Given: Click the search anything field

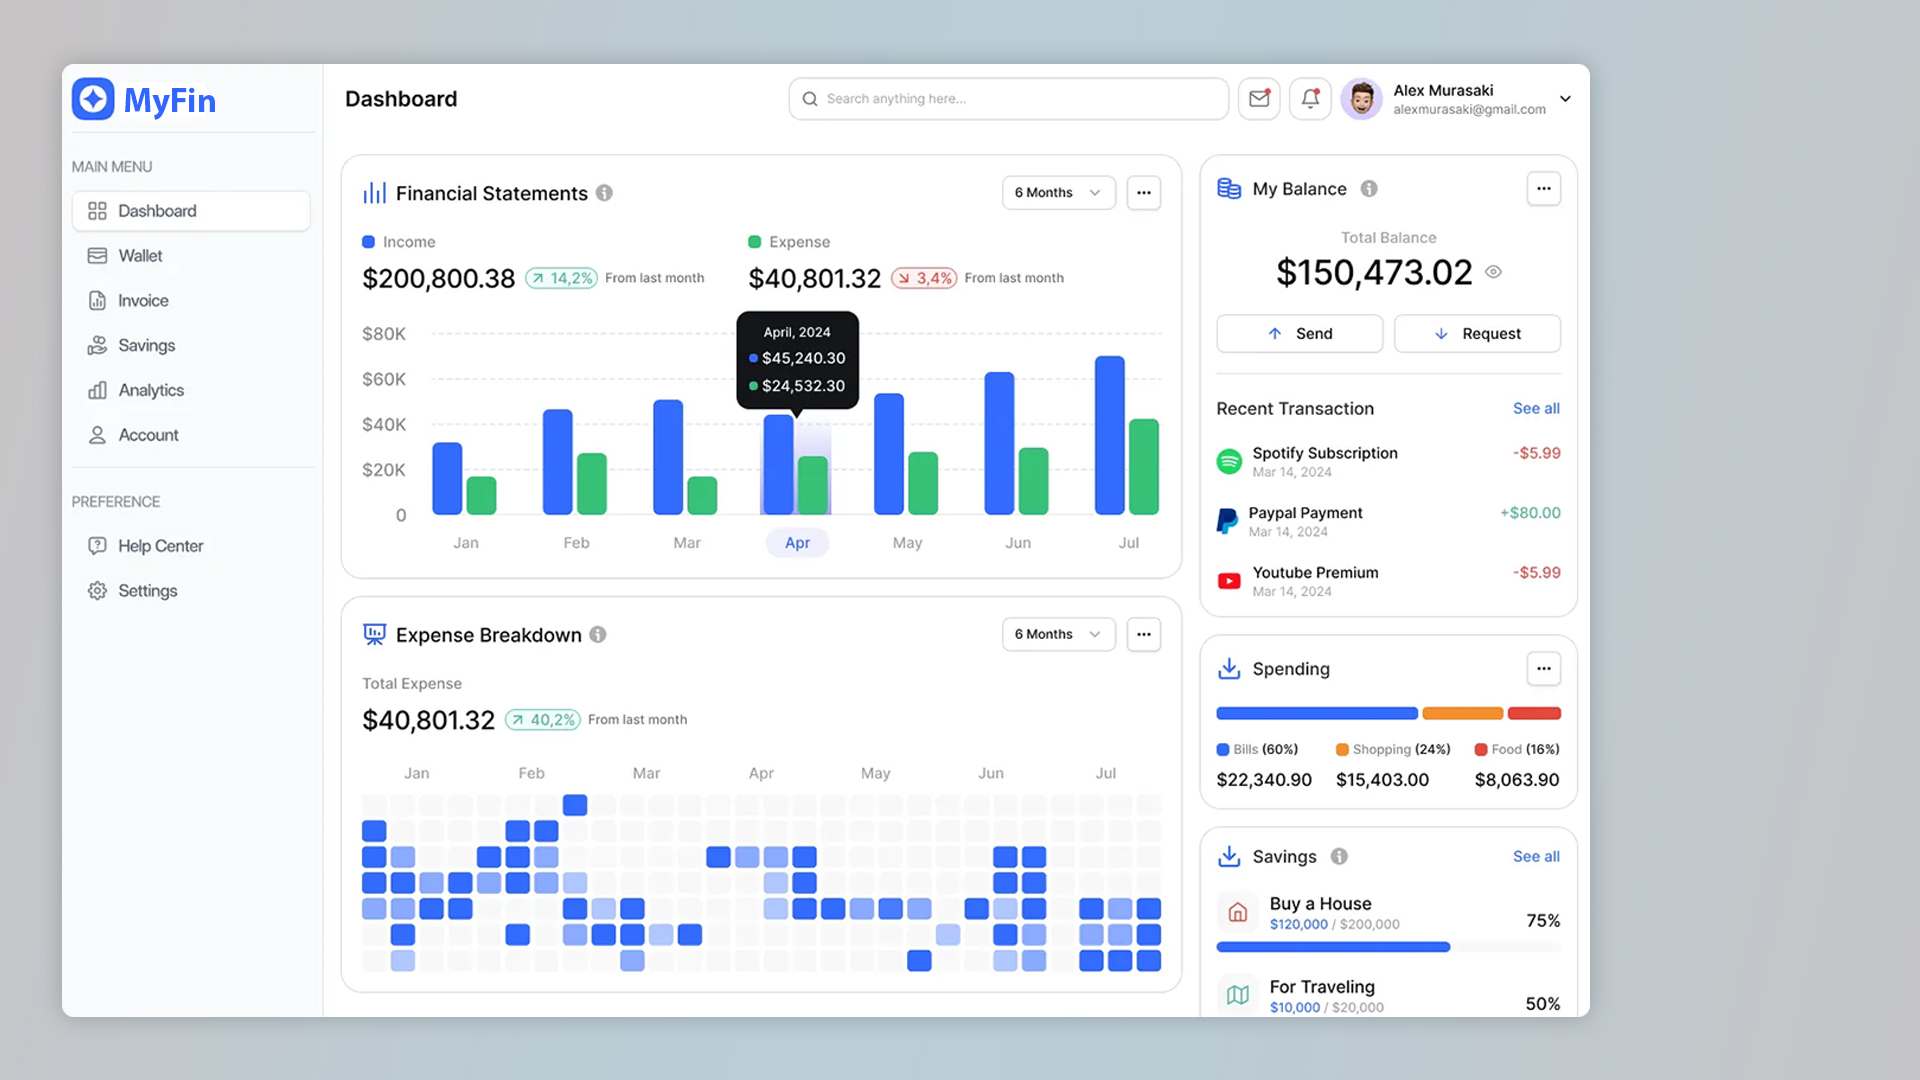Looking at the screenshot, I should 1008,99.
